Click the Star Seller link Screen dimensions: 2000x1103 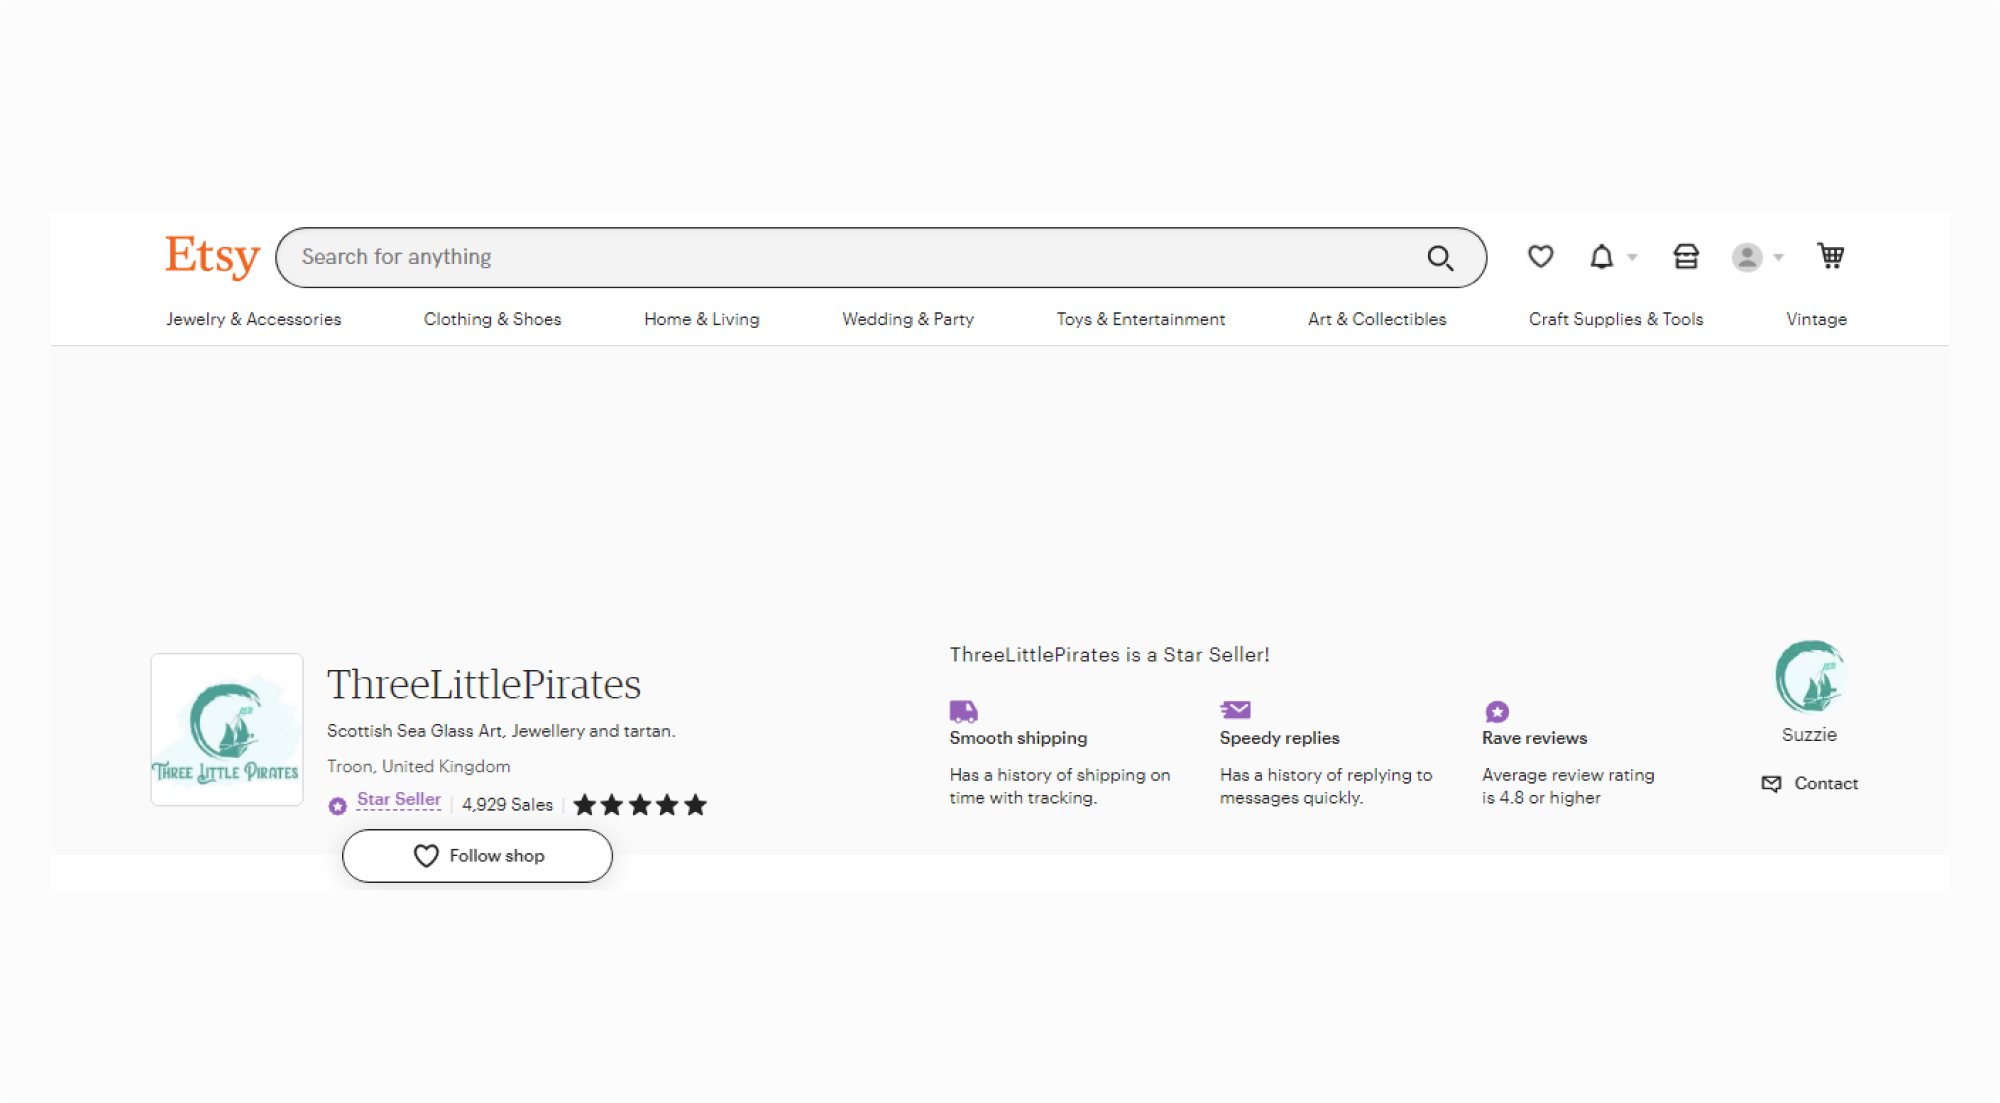click(399, 800)
